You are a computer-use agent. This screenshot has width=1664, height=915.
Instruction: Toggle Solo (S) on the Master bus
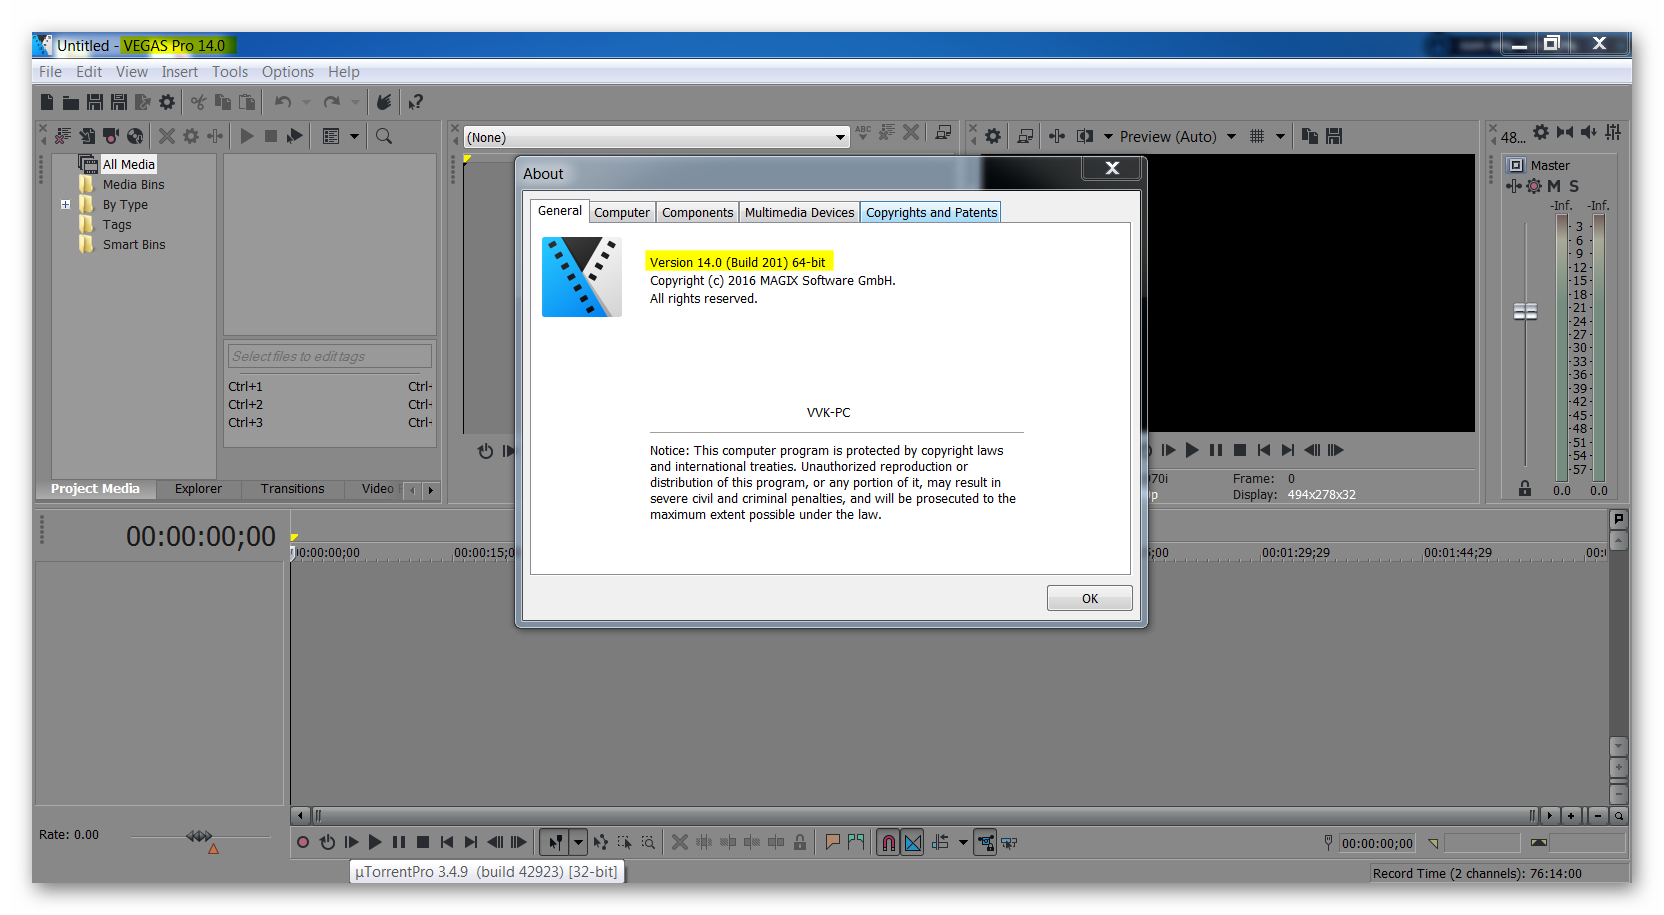click(1574, 186)
